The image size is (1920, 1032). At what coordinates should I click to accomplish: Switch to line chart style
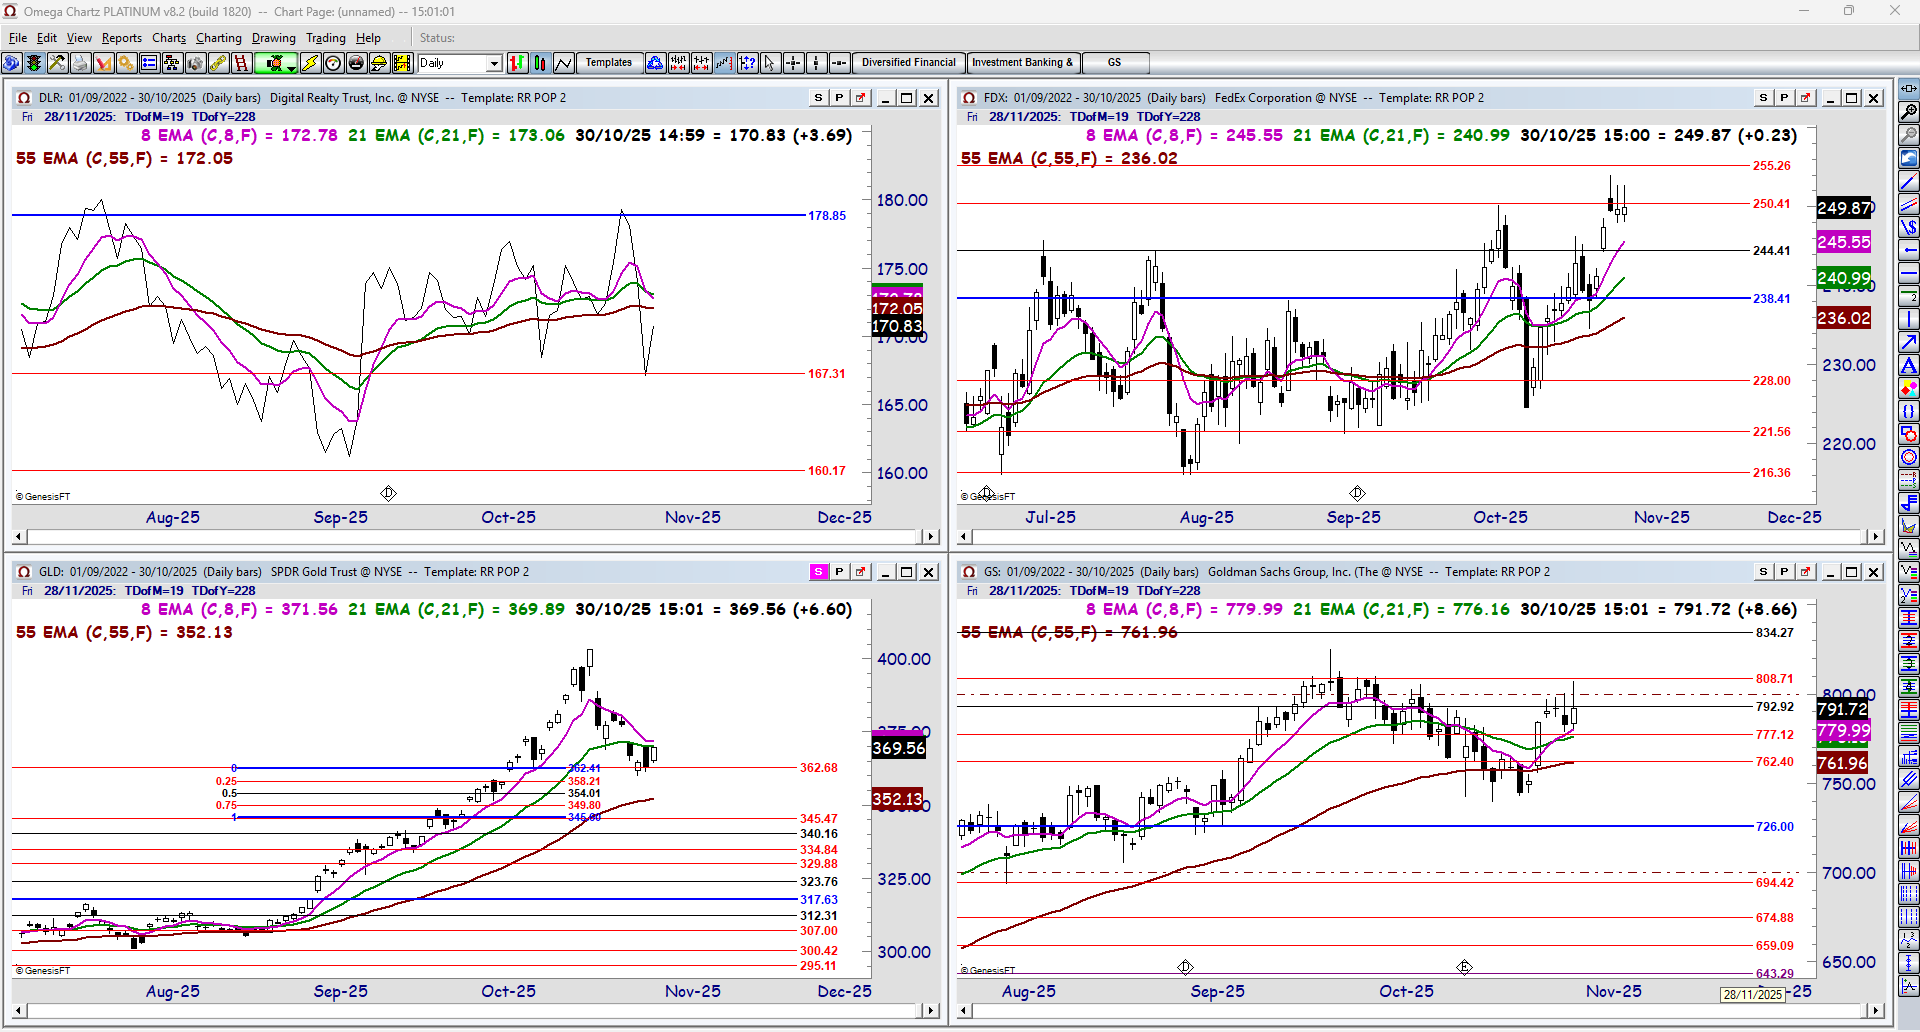[x=564, y=63]
